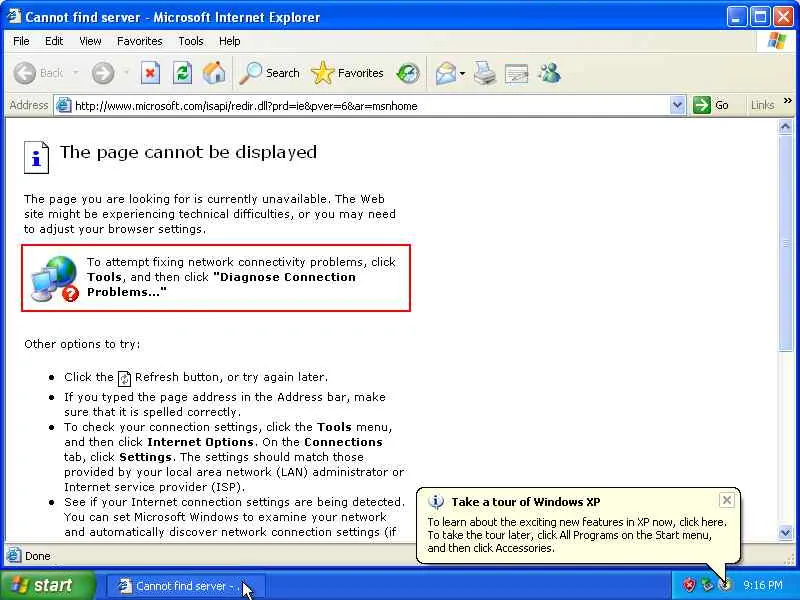Viewport: 800px width, 600px height.
Task: Click the network diagnose globe icon
Action: 54,279
